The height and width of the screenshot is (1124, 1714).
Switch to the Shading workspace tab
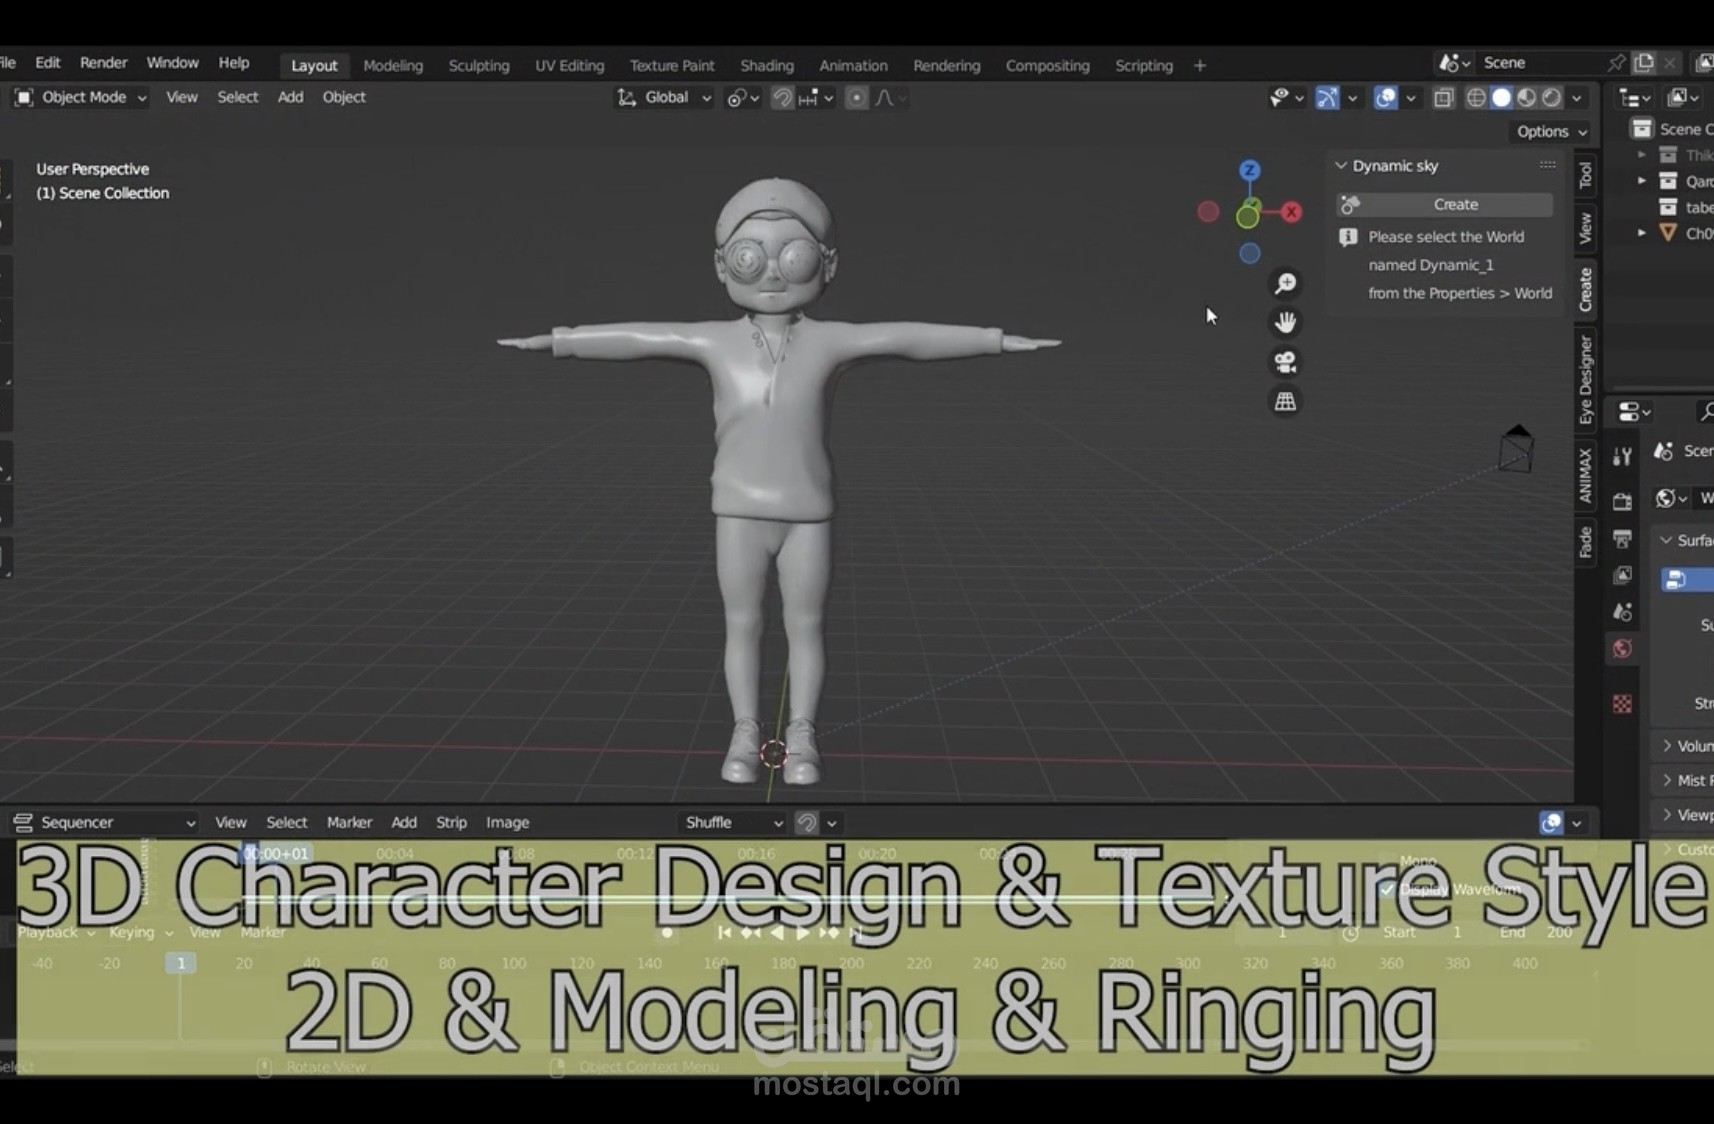pyautogui.click(x=767, y=65)
